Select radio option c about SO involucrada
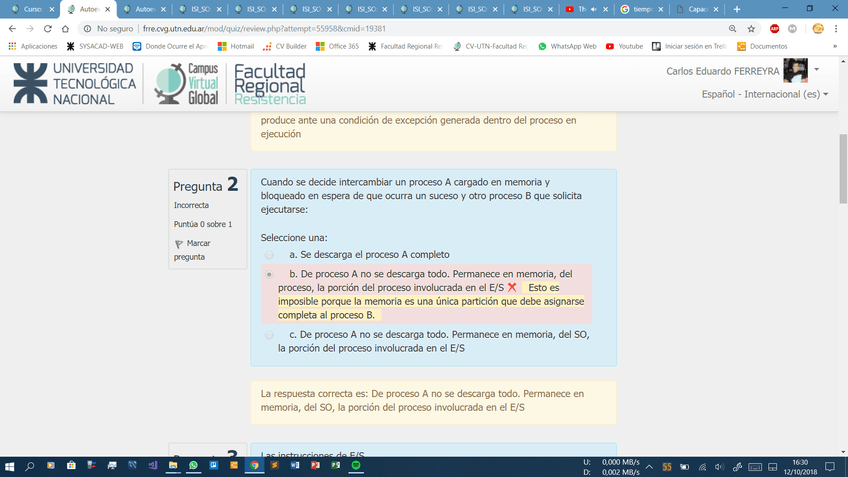848x477 pixels. pos(269,335)
